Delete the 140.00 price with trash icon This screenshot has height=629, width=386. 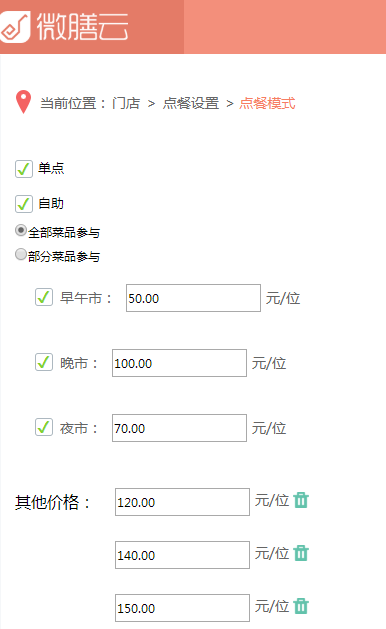pos(301,553)
